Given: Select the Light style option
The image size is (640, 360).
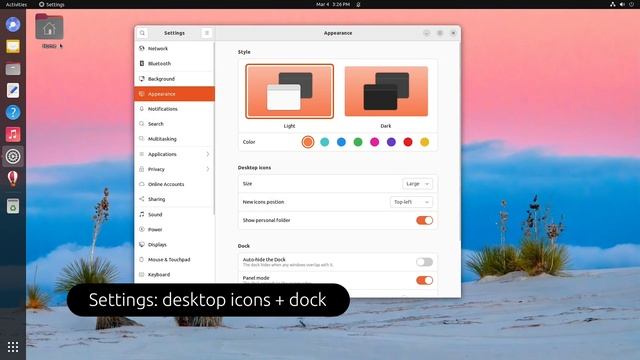Looking at the screenshot, I should (289, 91).
